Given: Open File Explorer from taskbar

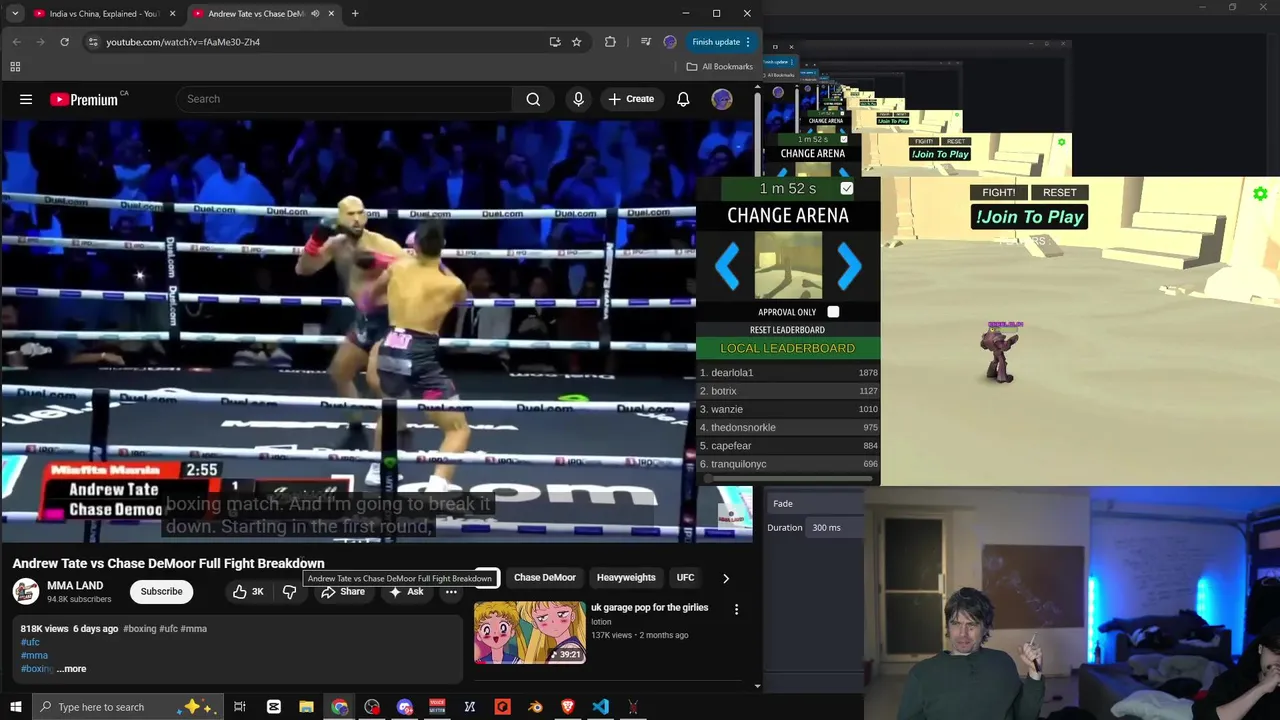Looking at the screenshot, I should [x=306, y=707].
